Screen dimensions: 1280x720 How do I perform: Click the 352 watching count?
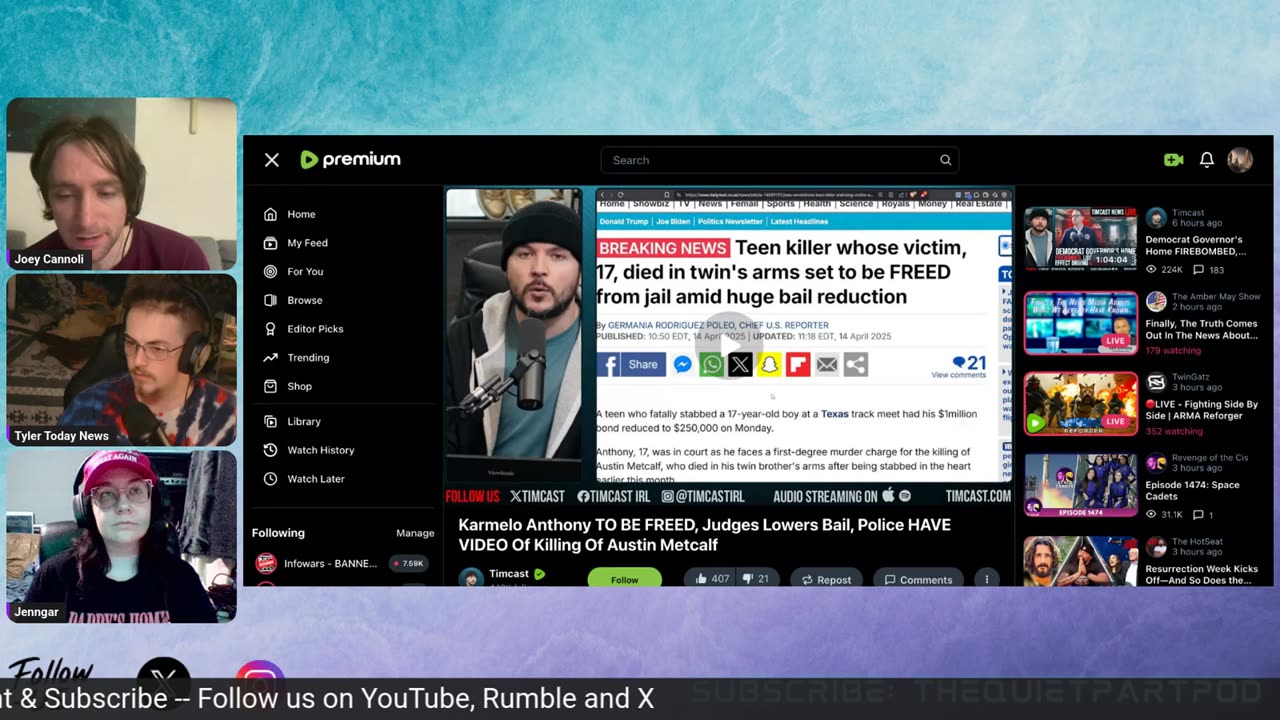tap(1174, 432)
